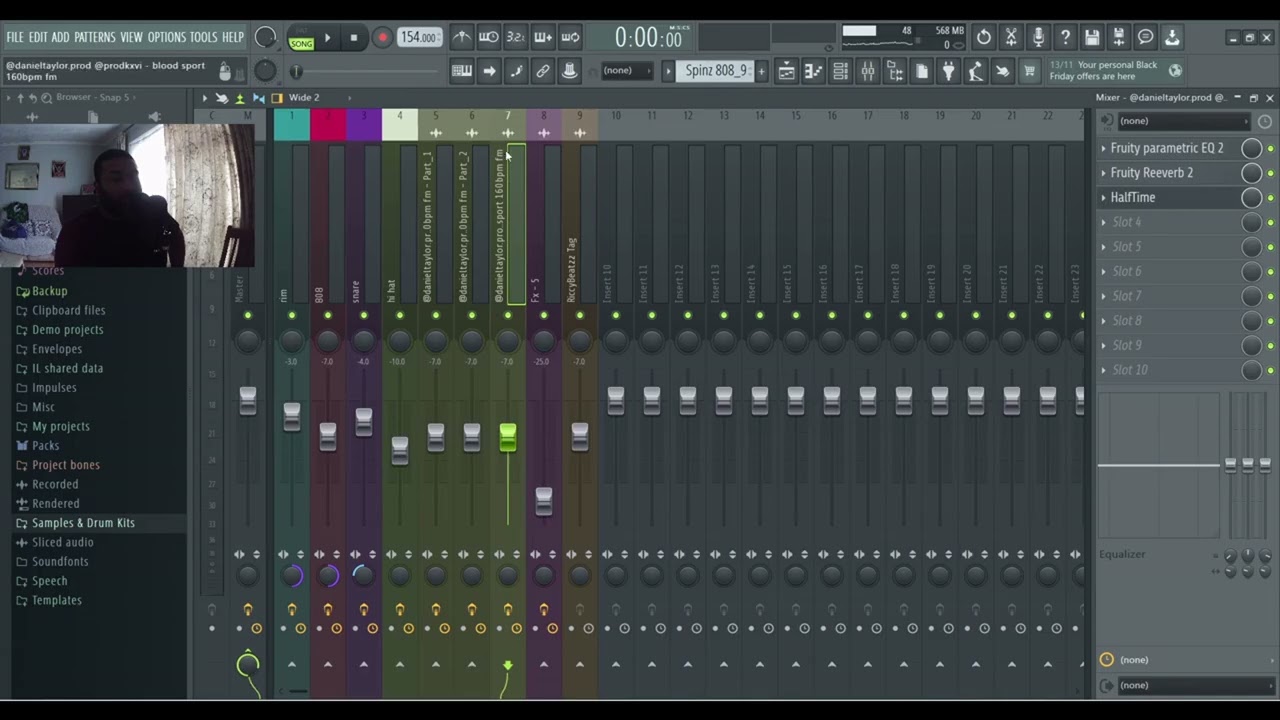The width and height of the screenshot is (1280, 720).
Task: Toggle Fruity parametric EQ 2 green enable light
Action: tap(1270, 148)
